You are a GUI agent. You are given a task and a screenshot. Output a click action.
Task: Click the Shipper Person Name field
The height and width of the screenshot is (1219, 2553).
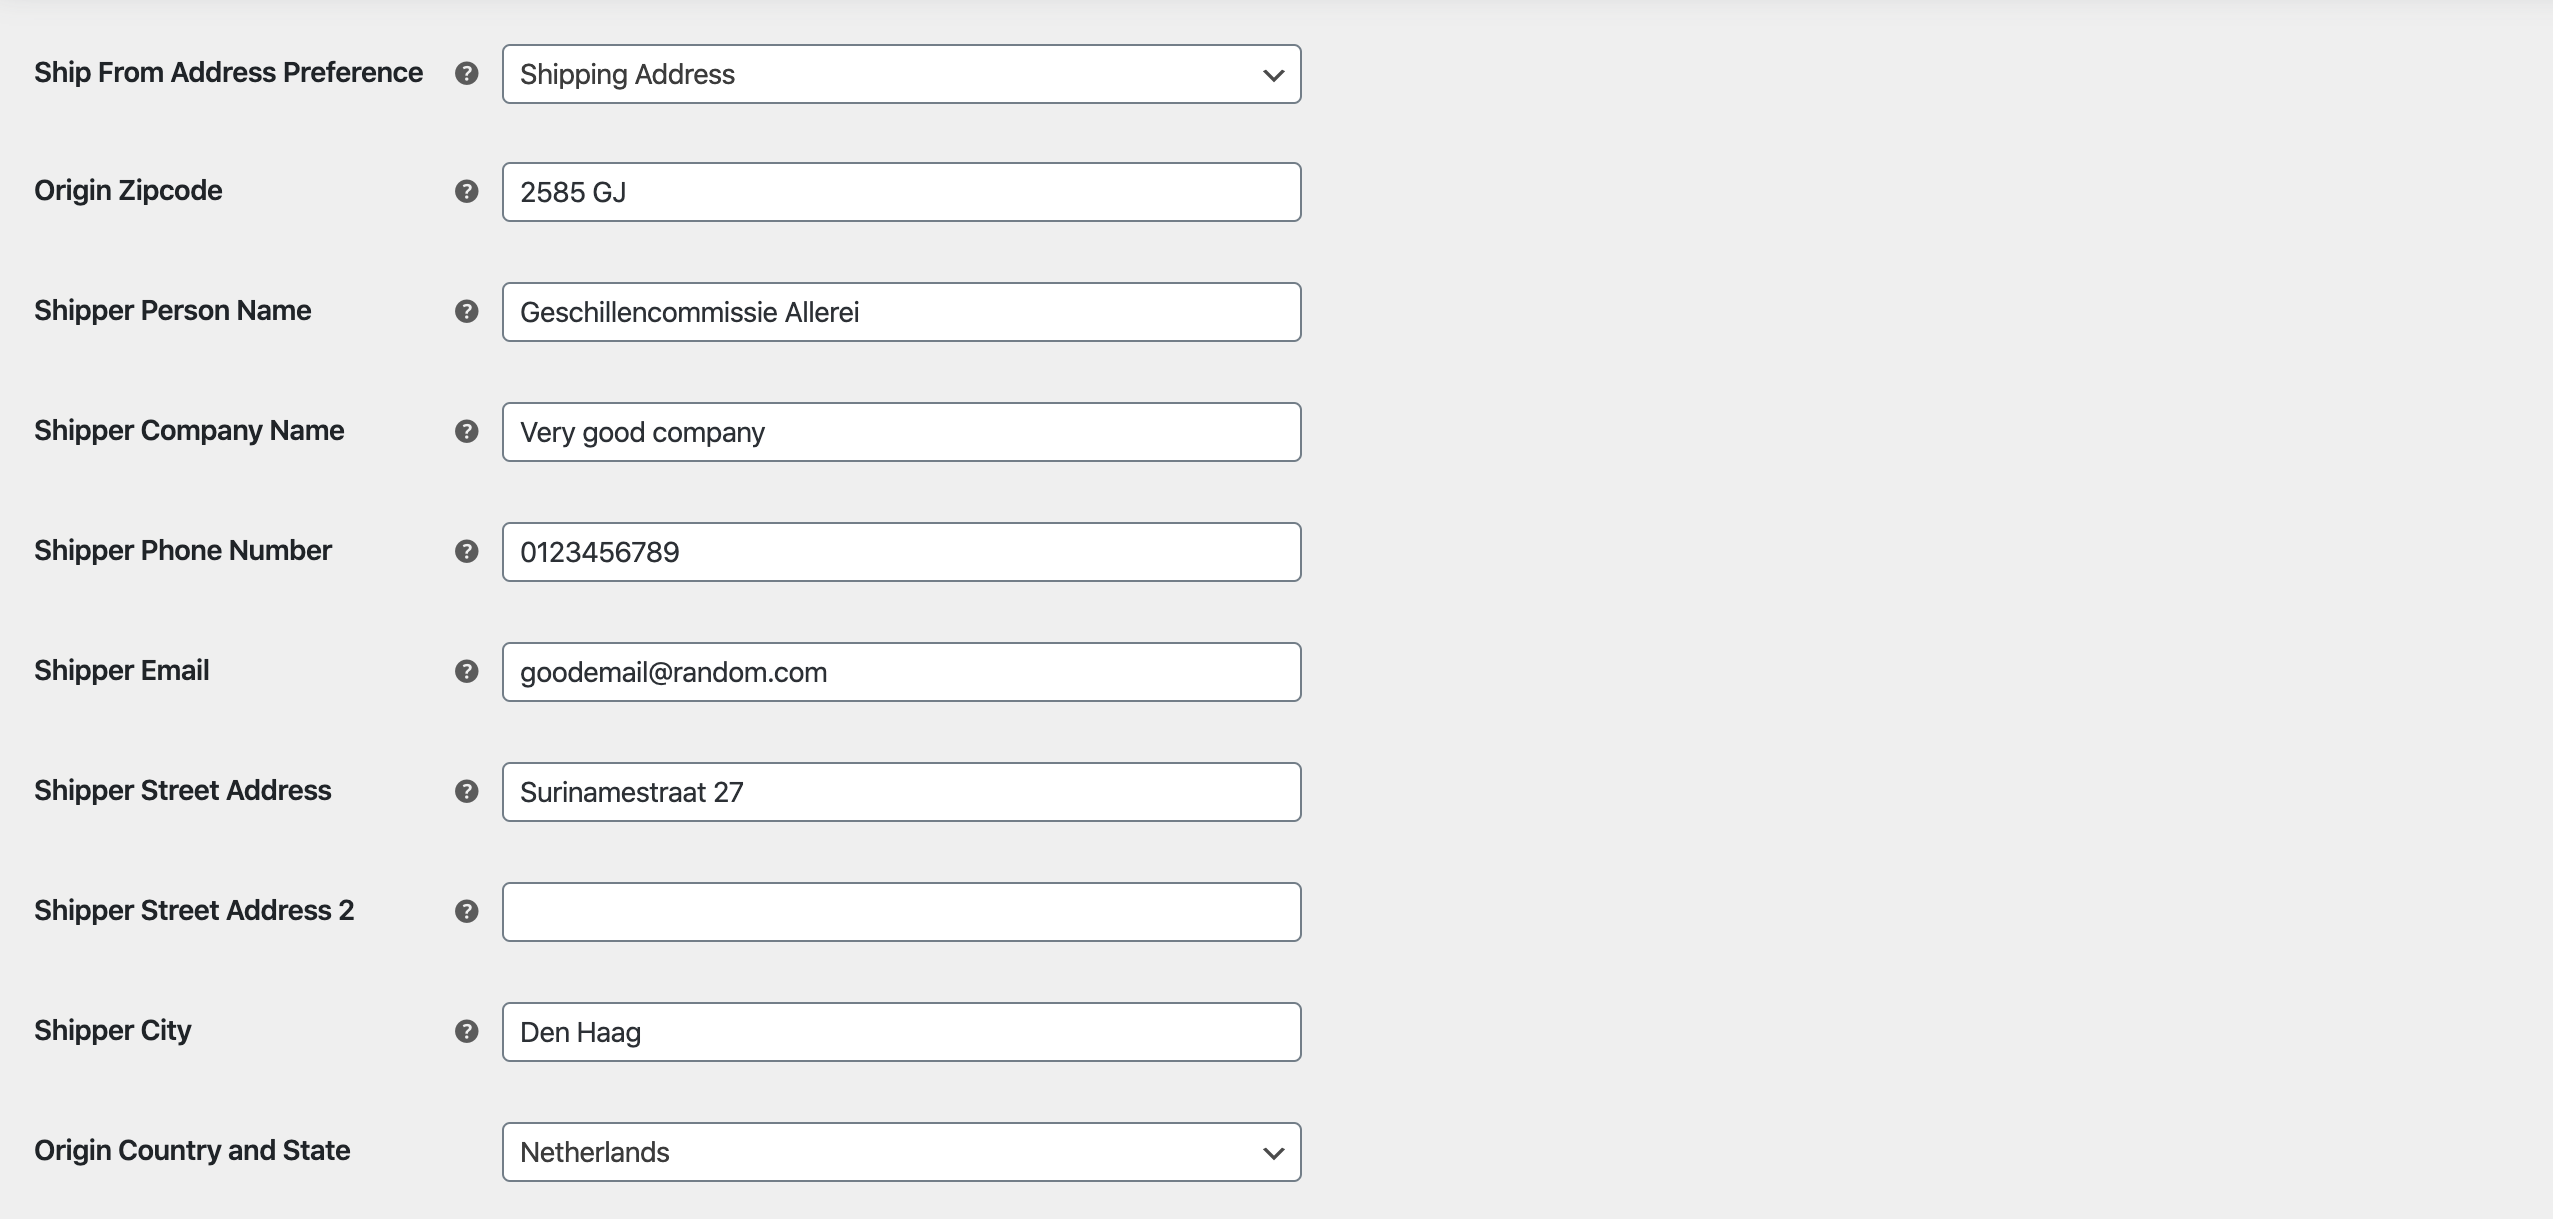(x=900, y=311)
